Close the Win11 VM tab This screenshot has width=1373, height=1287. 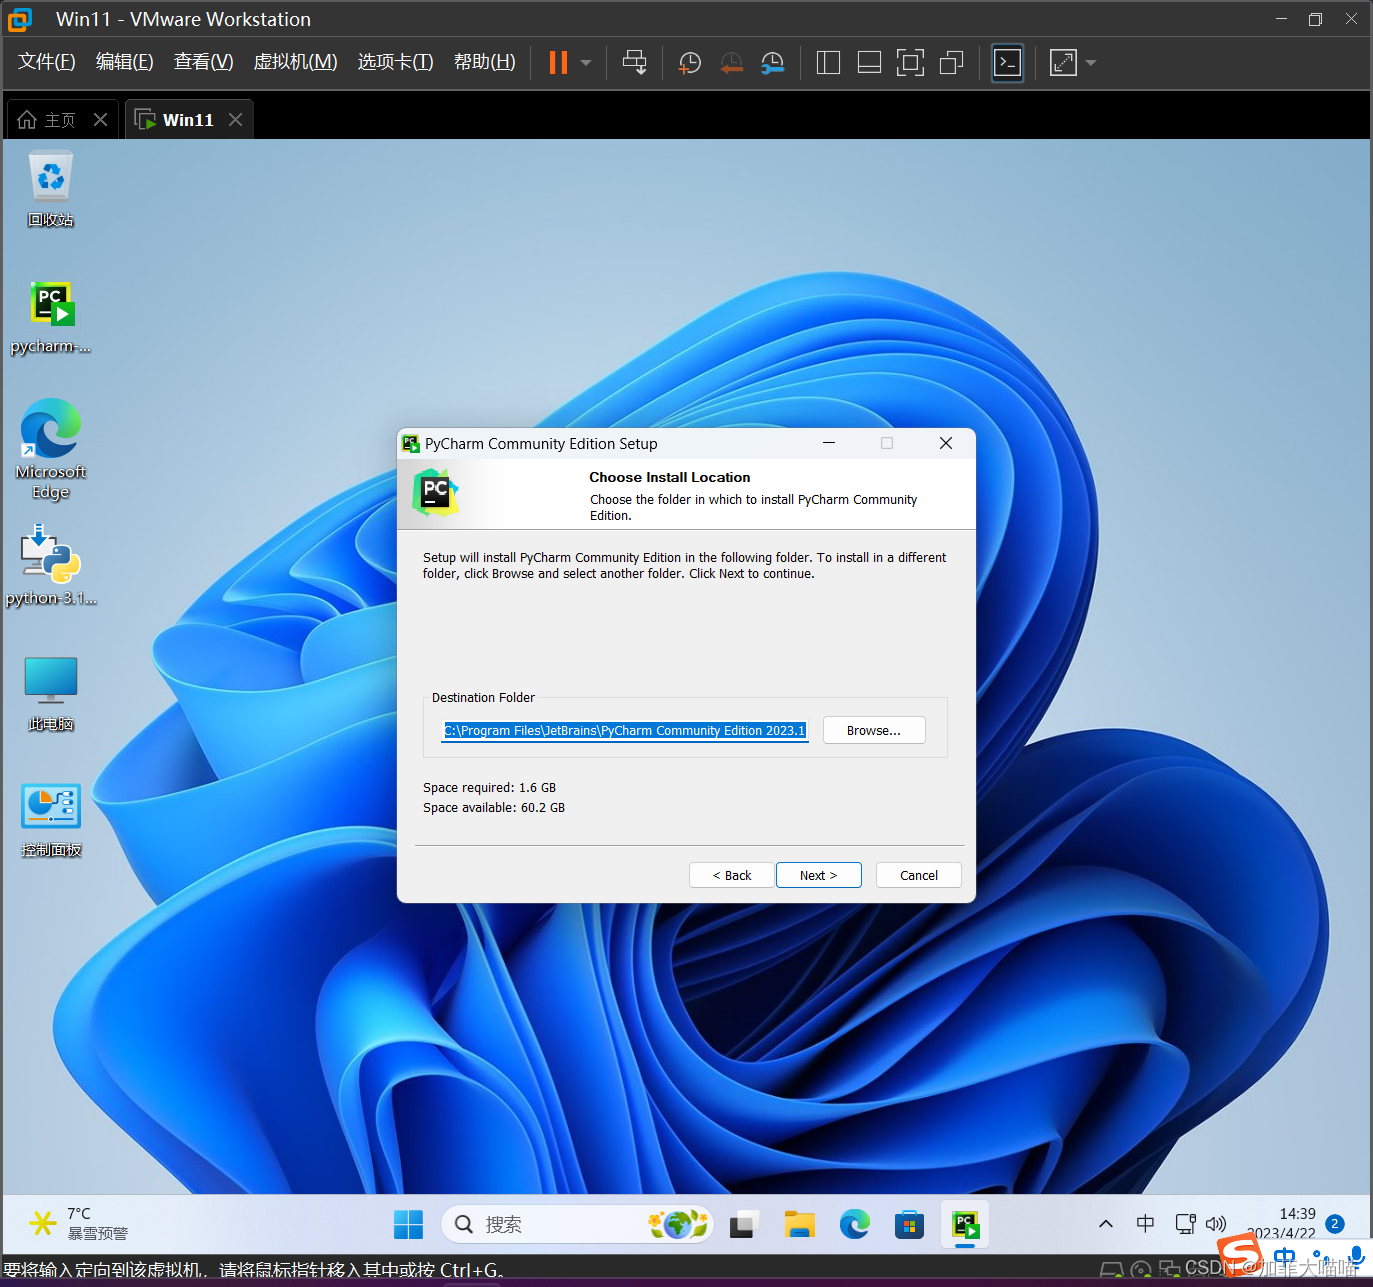[235, 120]
